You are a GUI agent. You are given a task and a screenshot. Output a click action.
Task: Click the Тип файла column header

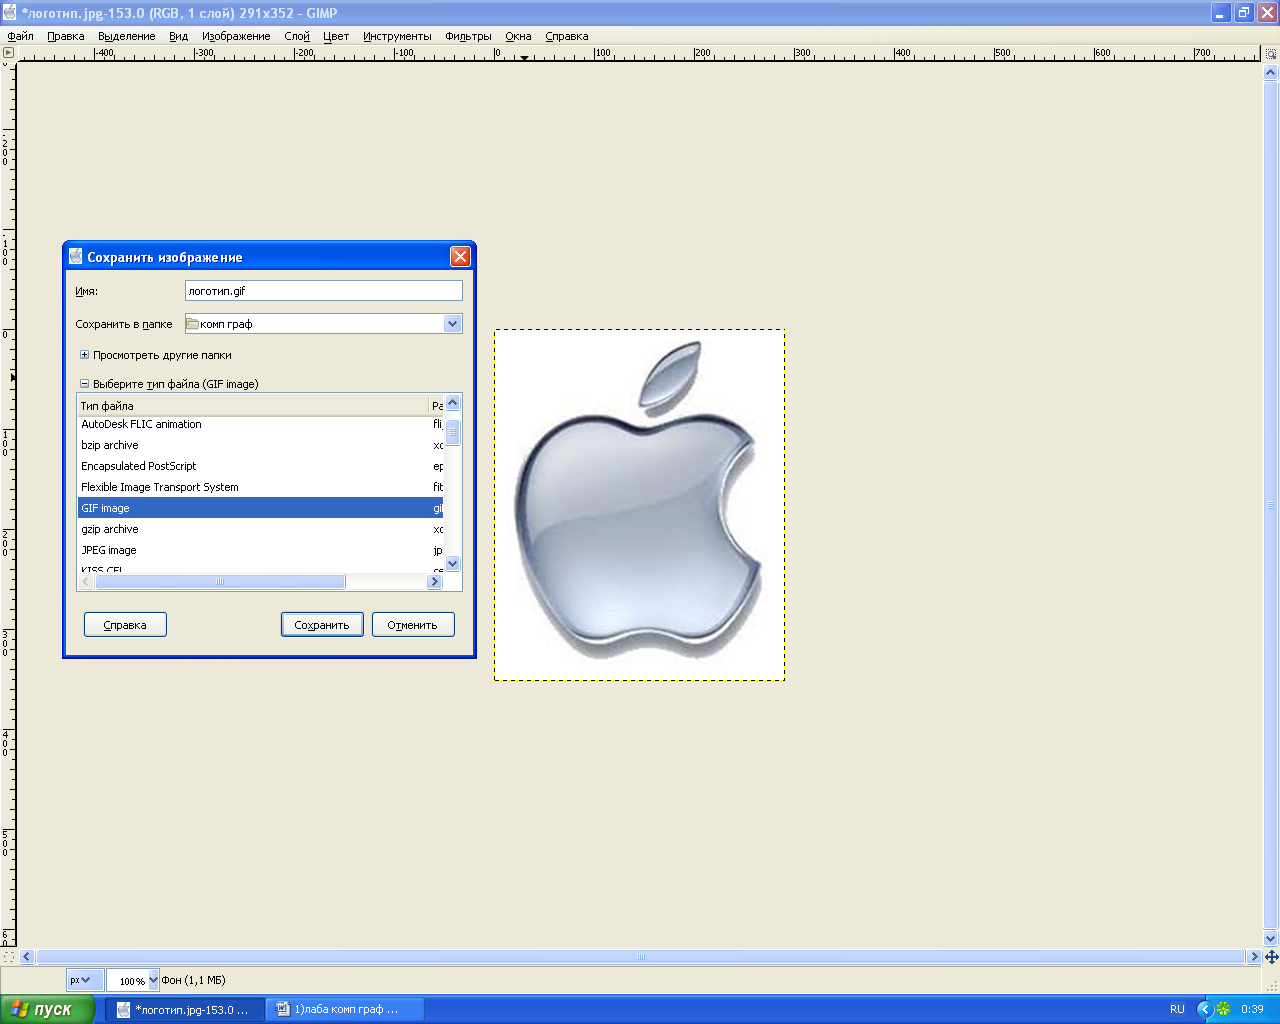253,405
